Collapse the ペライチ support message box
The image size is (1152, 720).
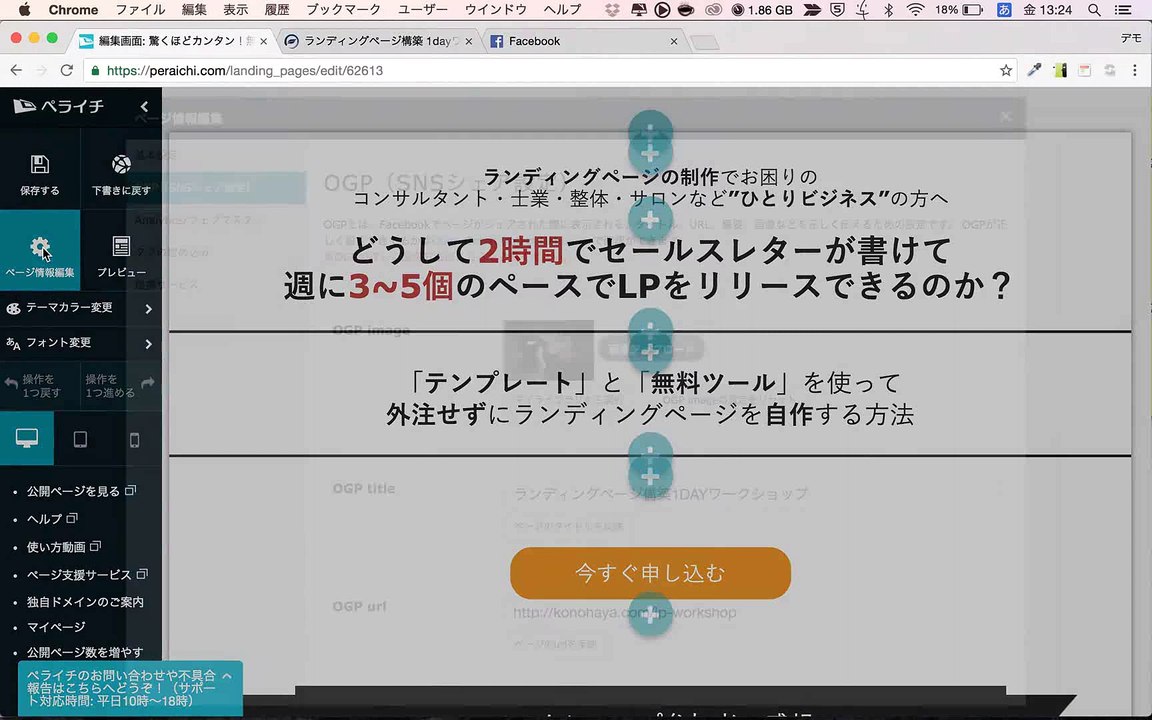tap(227, 676)
